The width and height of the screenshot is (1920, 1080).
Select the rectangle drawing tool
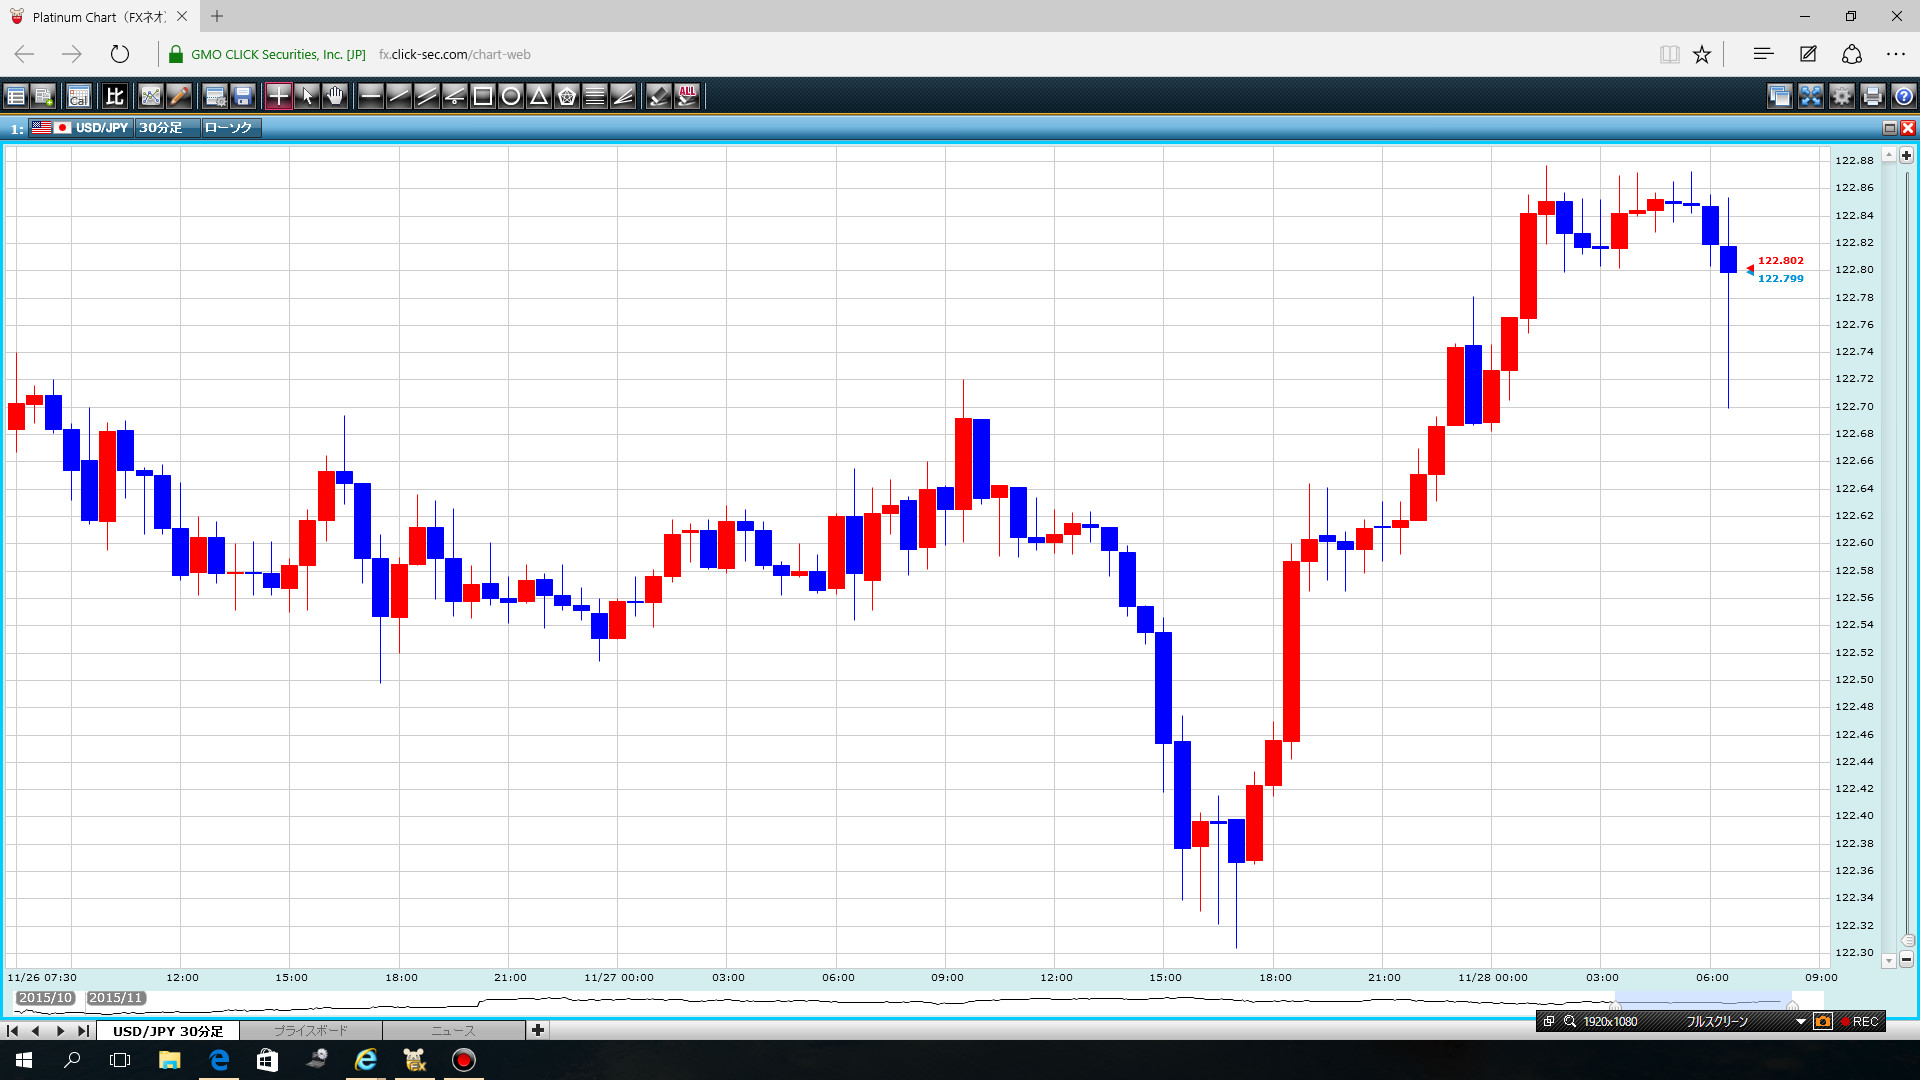[482, 96]
